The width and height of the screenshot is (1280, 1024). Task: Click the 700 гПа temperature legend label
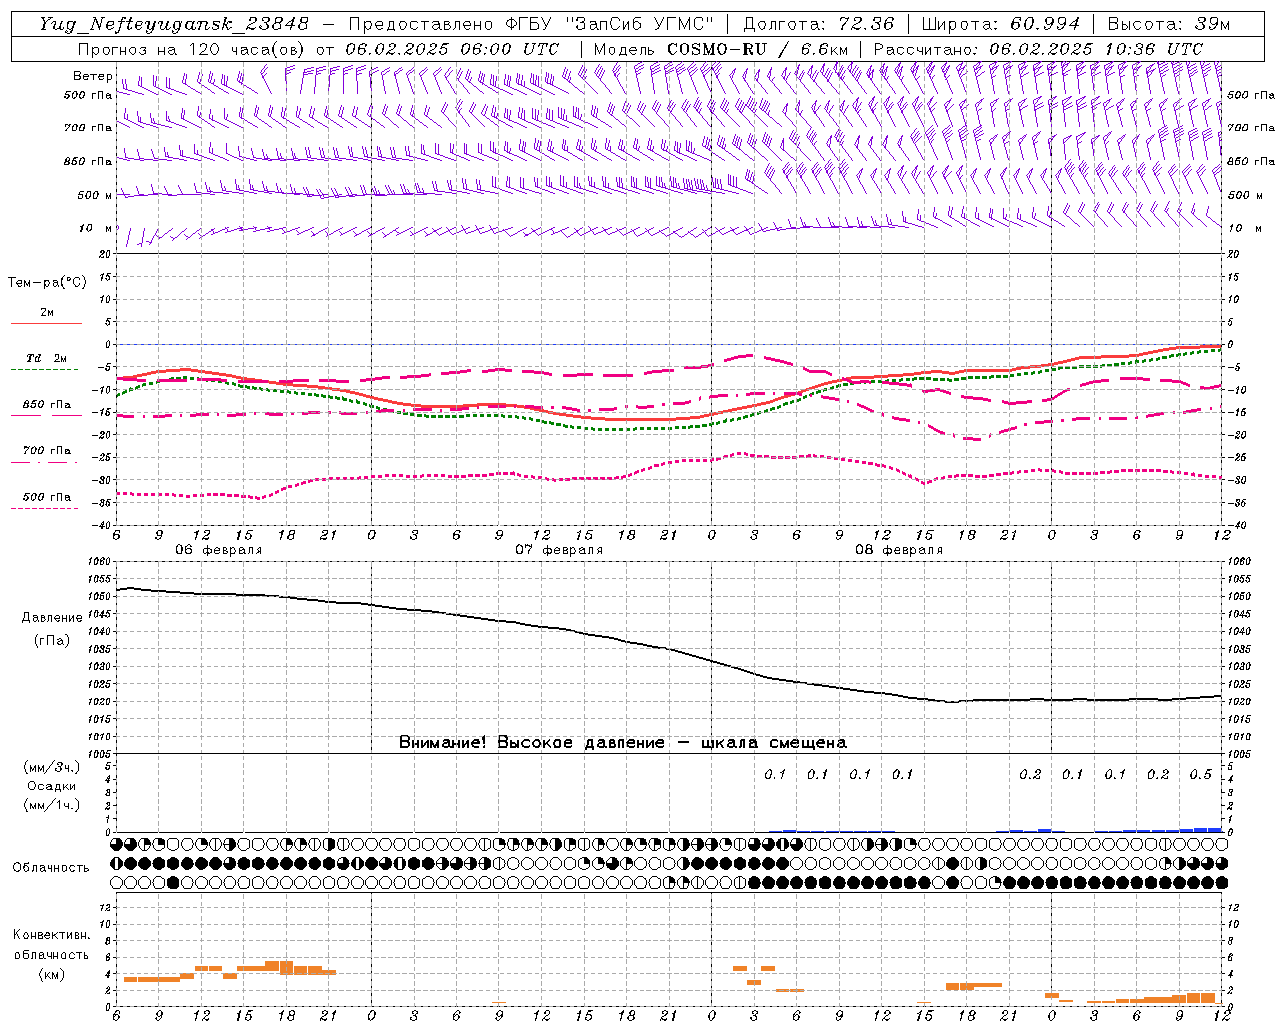(47, 450)
